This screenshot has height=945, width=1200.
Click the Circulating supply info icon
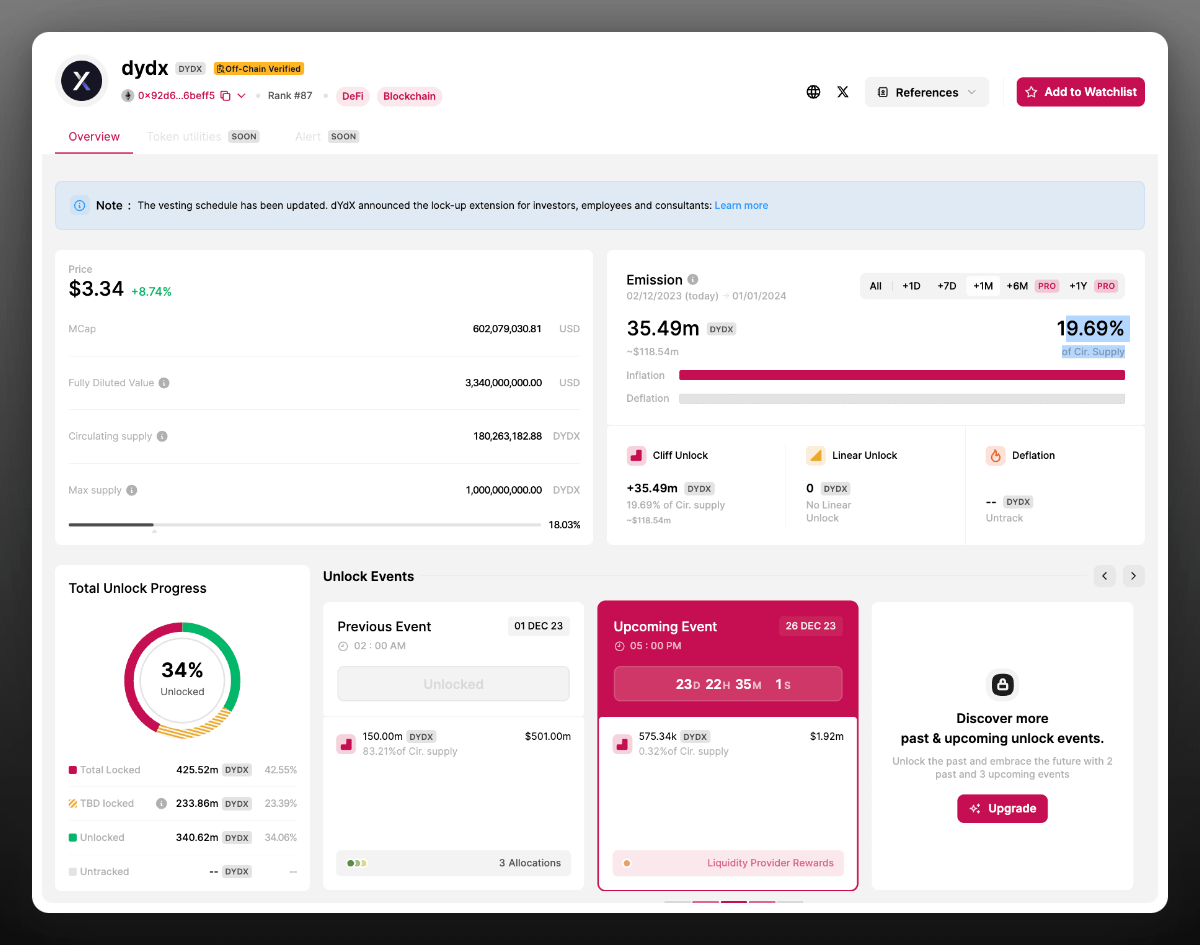(162, 436)
